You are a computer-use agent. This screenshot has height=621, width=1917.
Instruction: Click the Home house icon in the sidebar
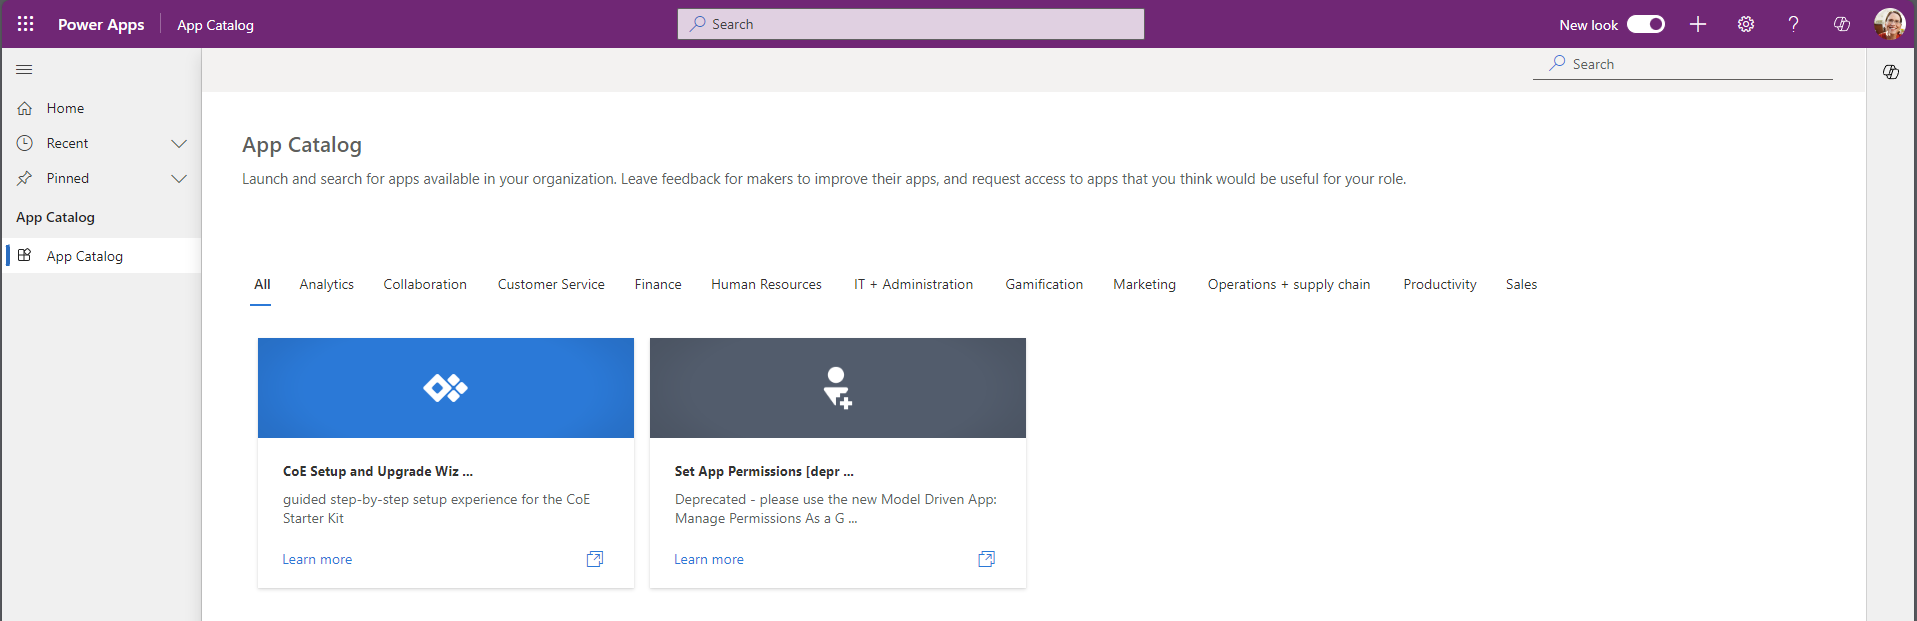coord(25,108)
